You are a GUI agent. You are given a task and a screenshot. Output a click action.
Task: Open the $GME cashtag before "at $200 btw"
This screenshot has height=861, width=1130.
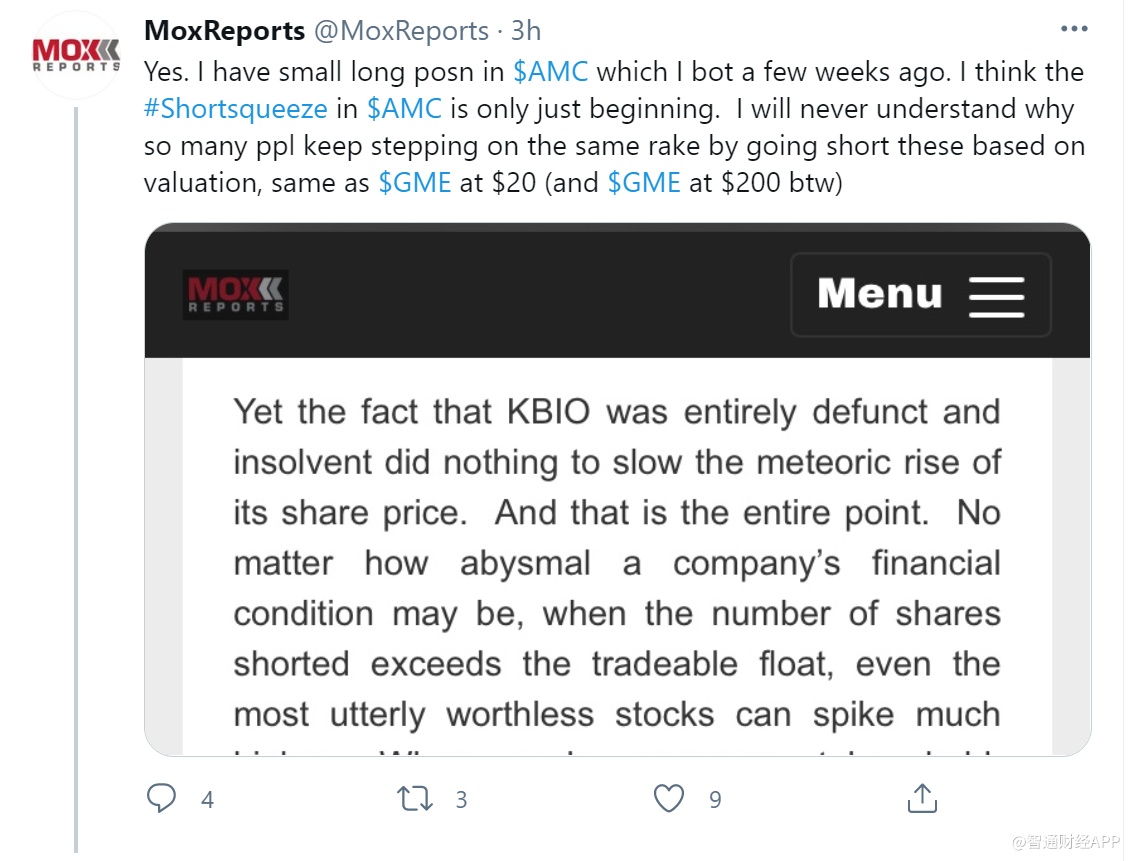[644, 183]
